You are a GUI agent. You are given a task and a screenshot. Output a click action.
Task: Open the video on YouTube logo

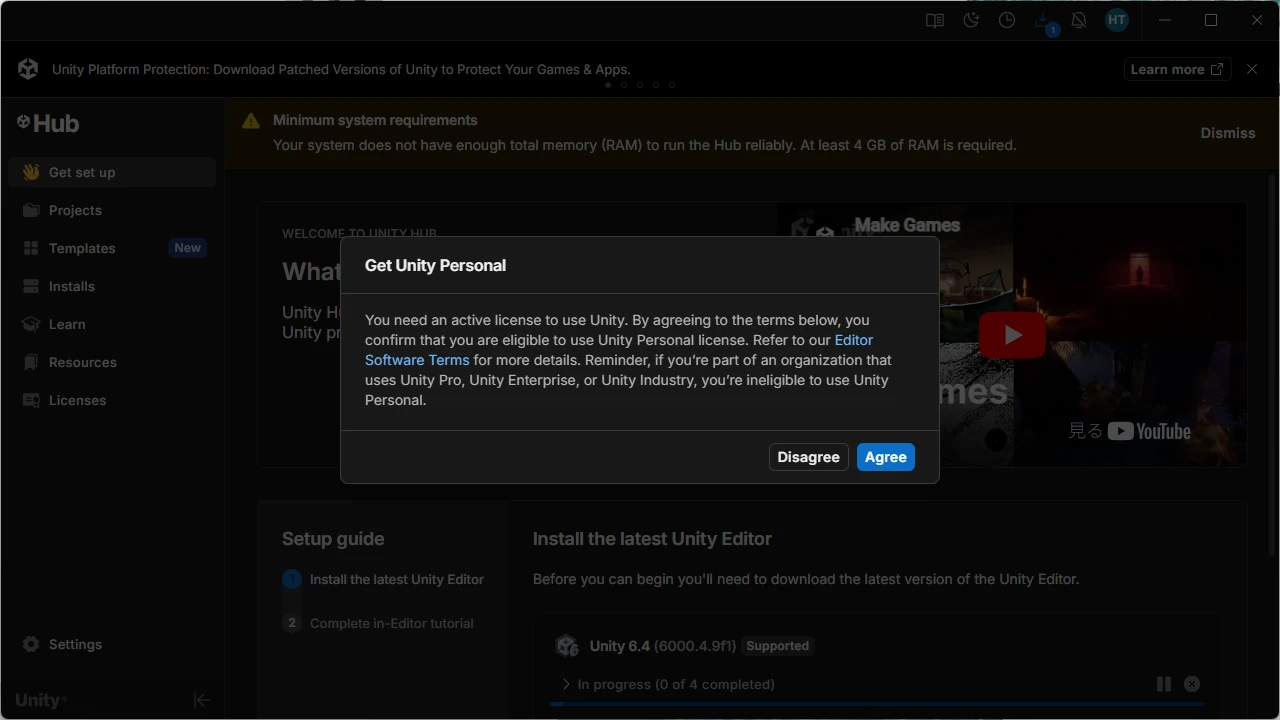(1149, 431)
